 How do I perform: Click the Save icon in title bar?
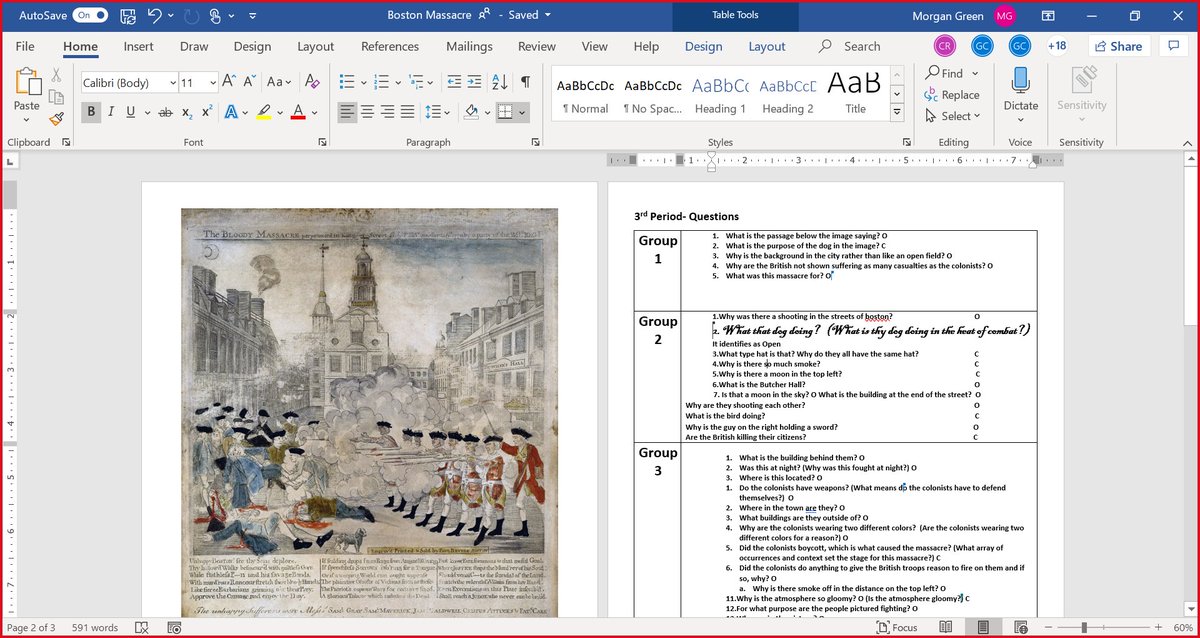pyautogui.click(x=128, y=16)
